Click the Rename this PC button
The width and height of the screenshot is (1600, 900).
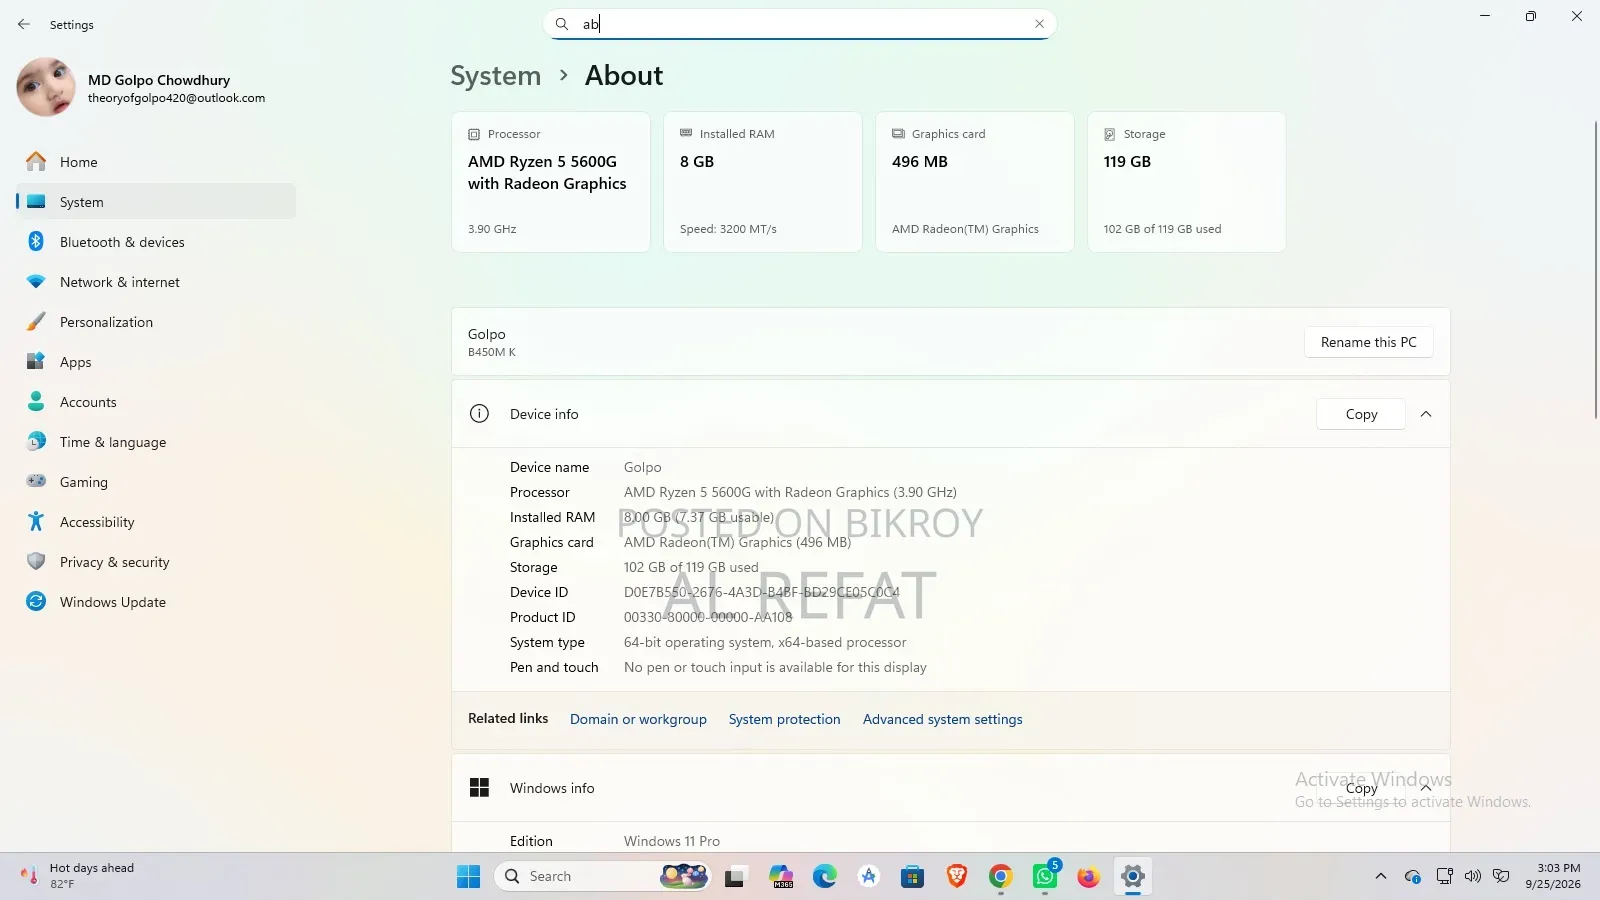tap(1368, 342)
